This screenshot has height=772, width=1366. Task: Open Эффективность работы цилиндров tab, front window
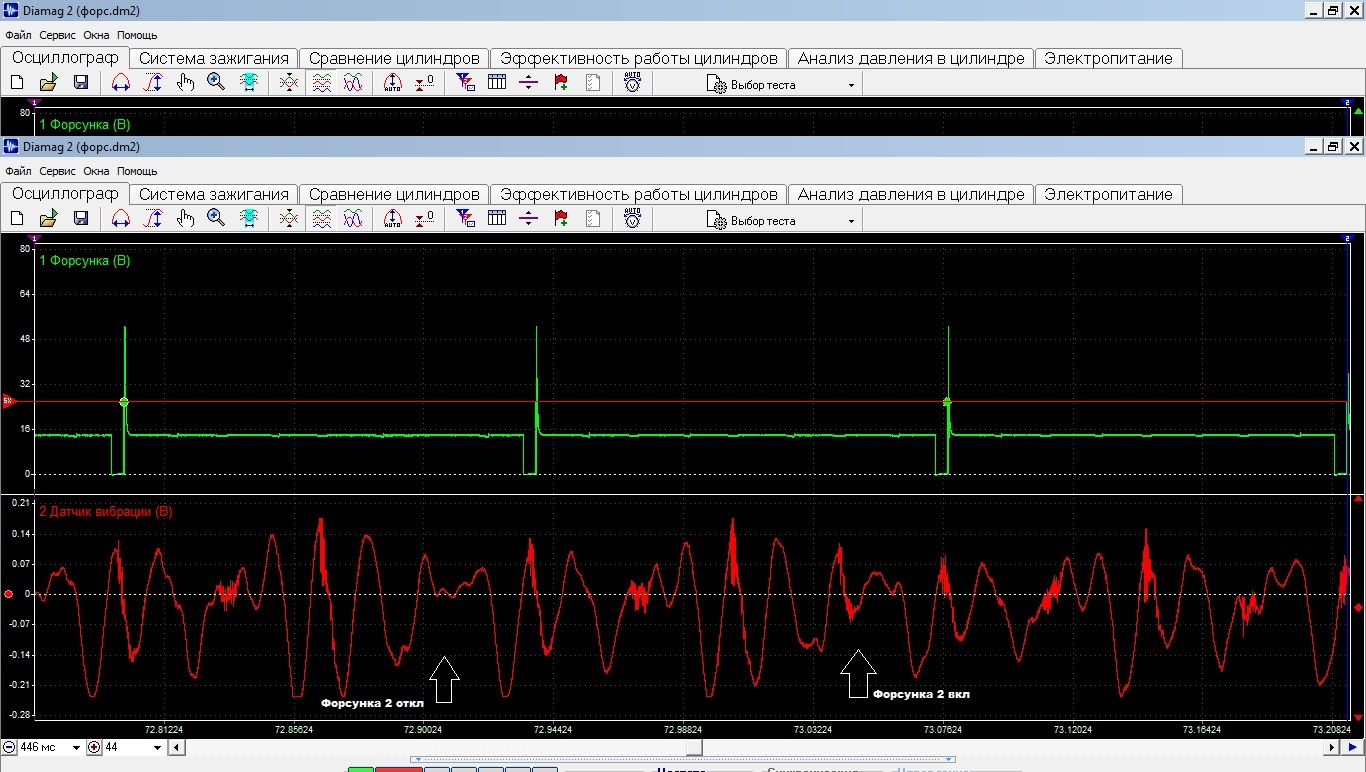pos(638,194)
